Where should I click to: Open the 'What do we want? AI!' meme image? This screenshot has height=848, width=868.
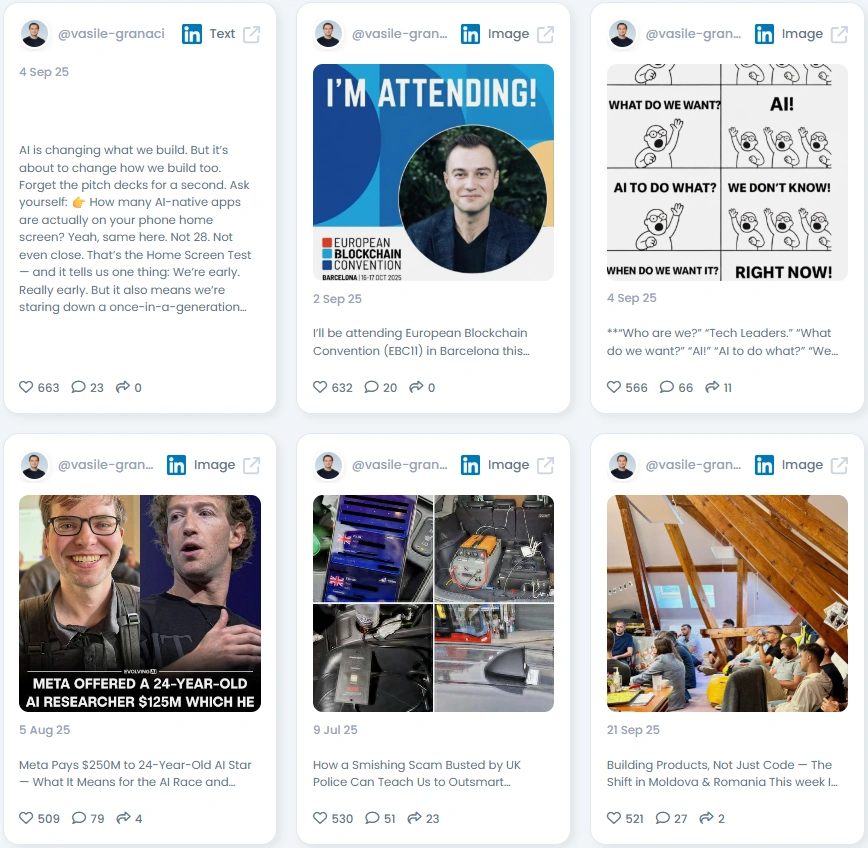pyautogui.click(x=727, y=172)
